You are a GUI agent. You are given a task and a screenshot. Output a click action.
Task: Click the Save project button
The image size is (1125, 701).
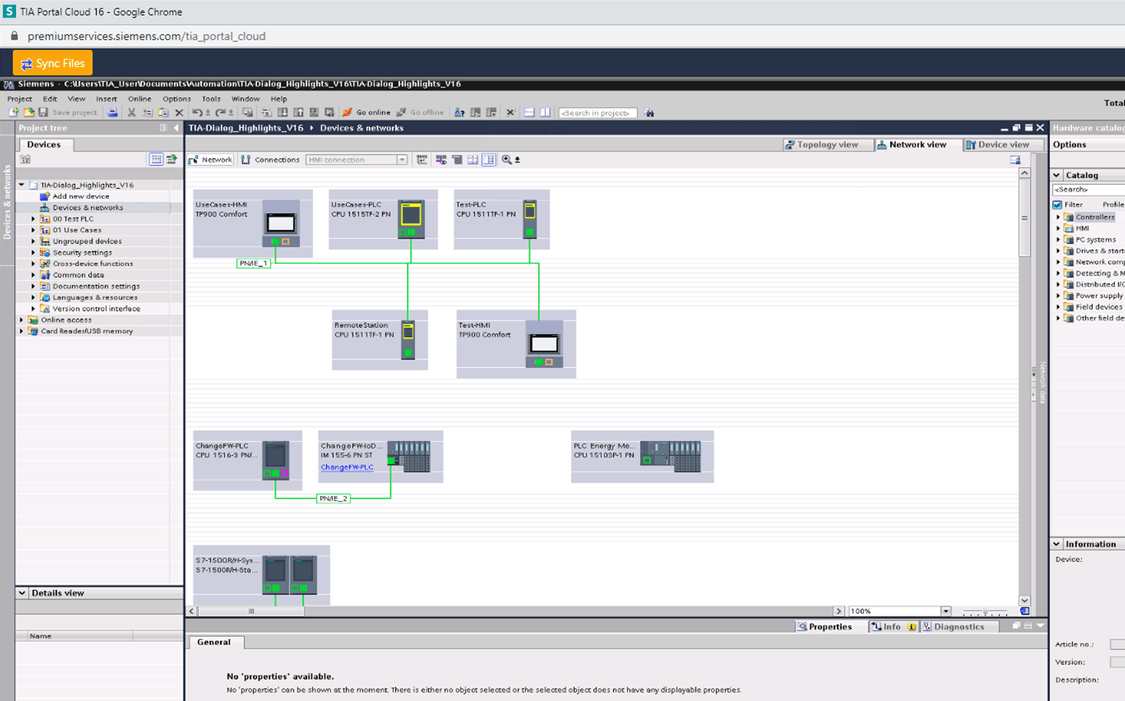point(67,113)
